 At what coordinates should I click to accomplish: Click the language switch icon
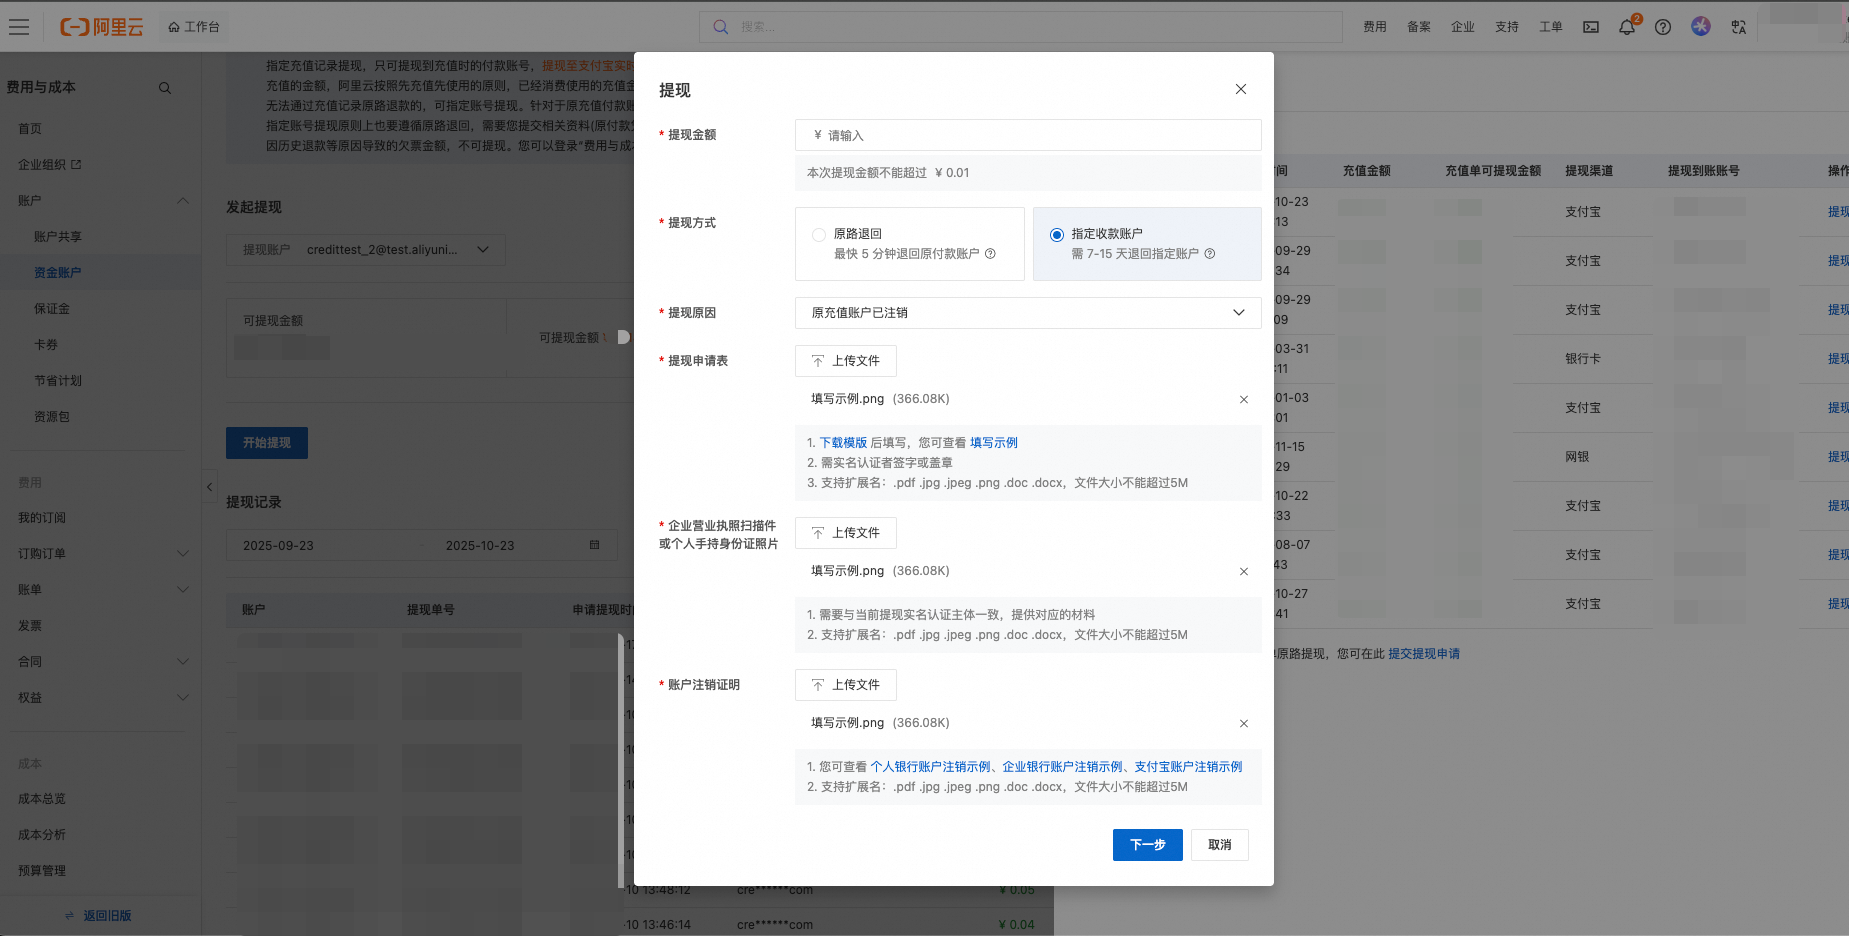(1739, 27)
